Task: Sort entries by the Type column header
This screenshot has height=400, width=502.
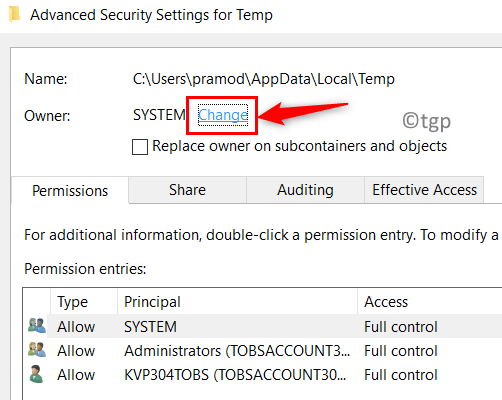Action: (x=84, y=302)
